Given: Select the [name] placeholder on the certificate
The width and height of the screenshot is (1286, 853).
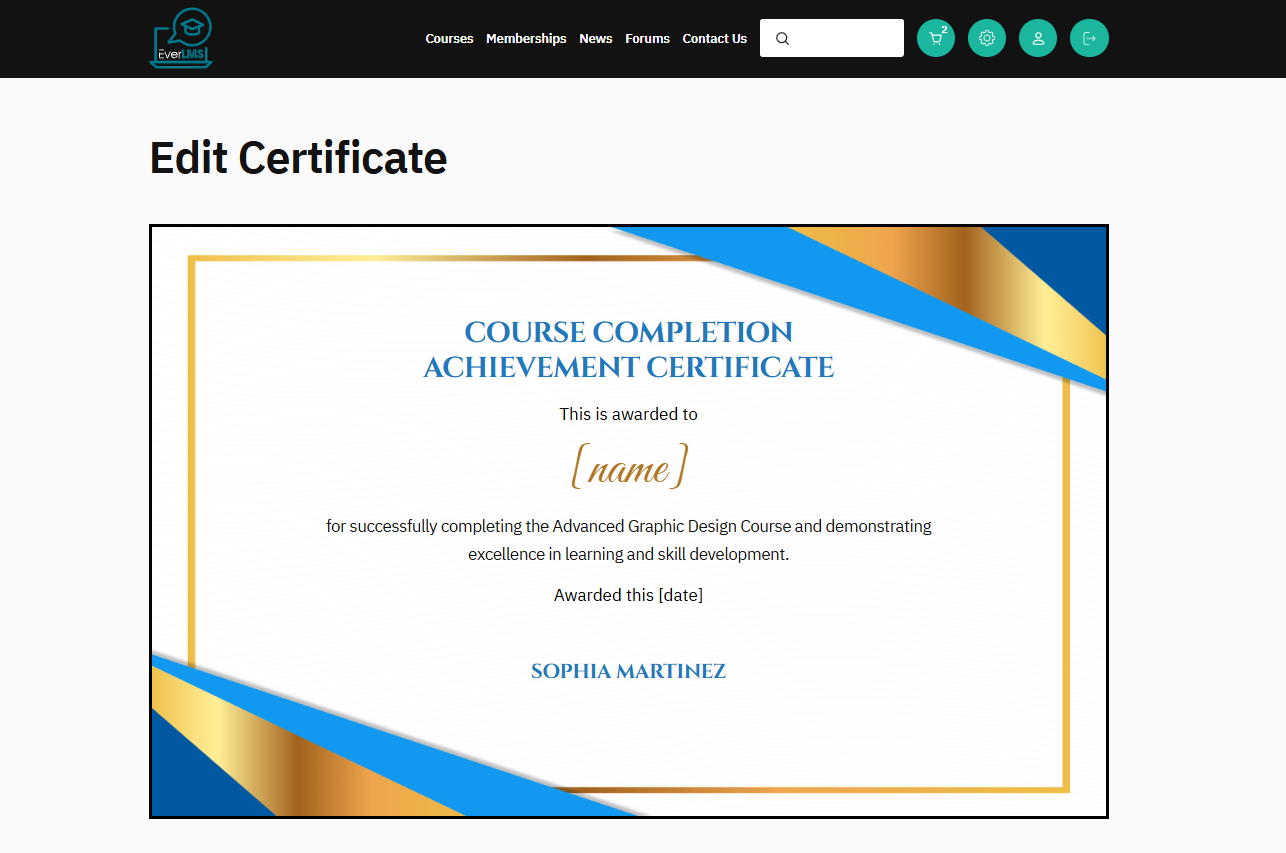Looking at the screenshot, I should pyautogui.click(x=628, y=468).
